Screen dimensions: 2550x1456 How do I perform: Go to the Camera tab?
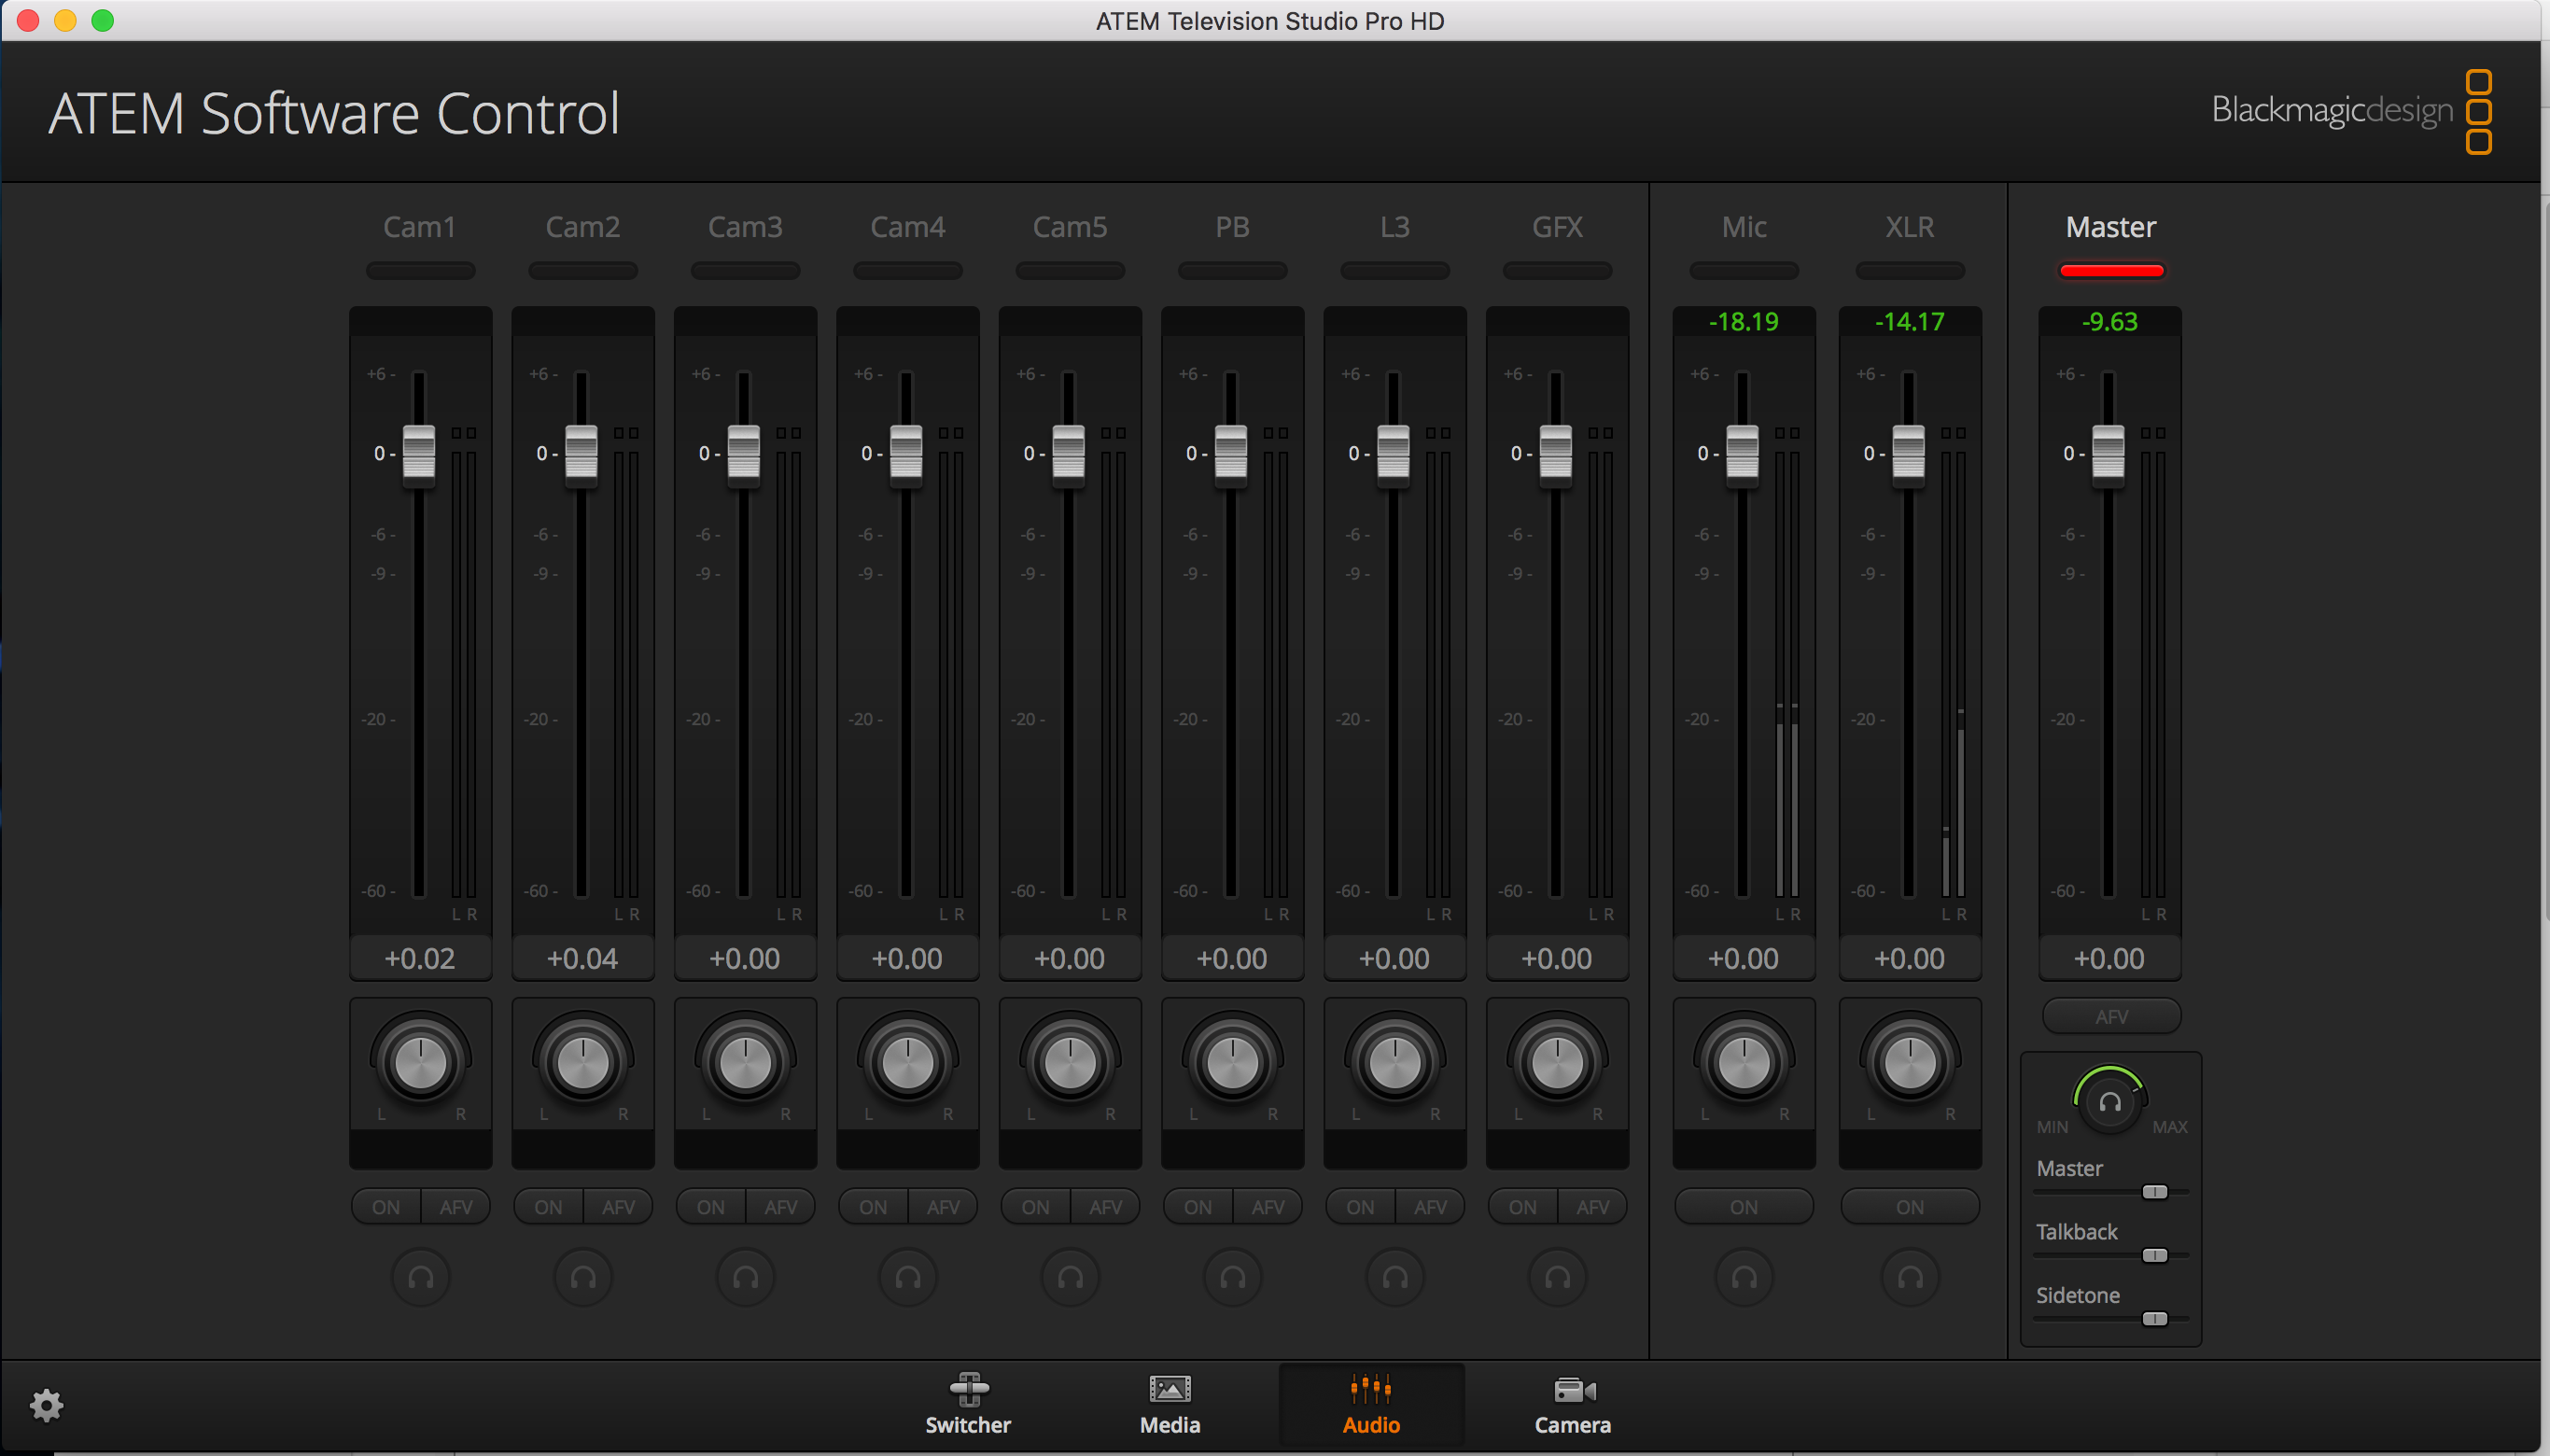point(1573,1404)
